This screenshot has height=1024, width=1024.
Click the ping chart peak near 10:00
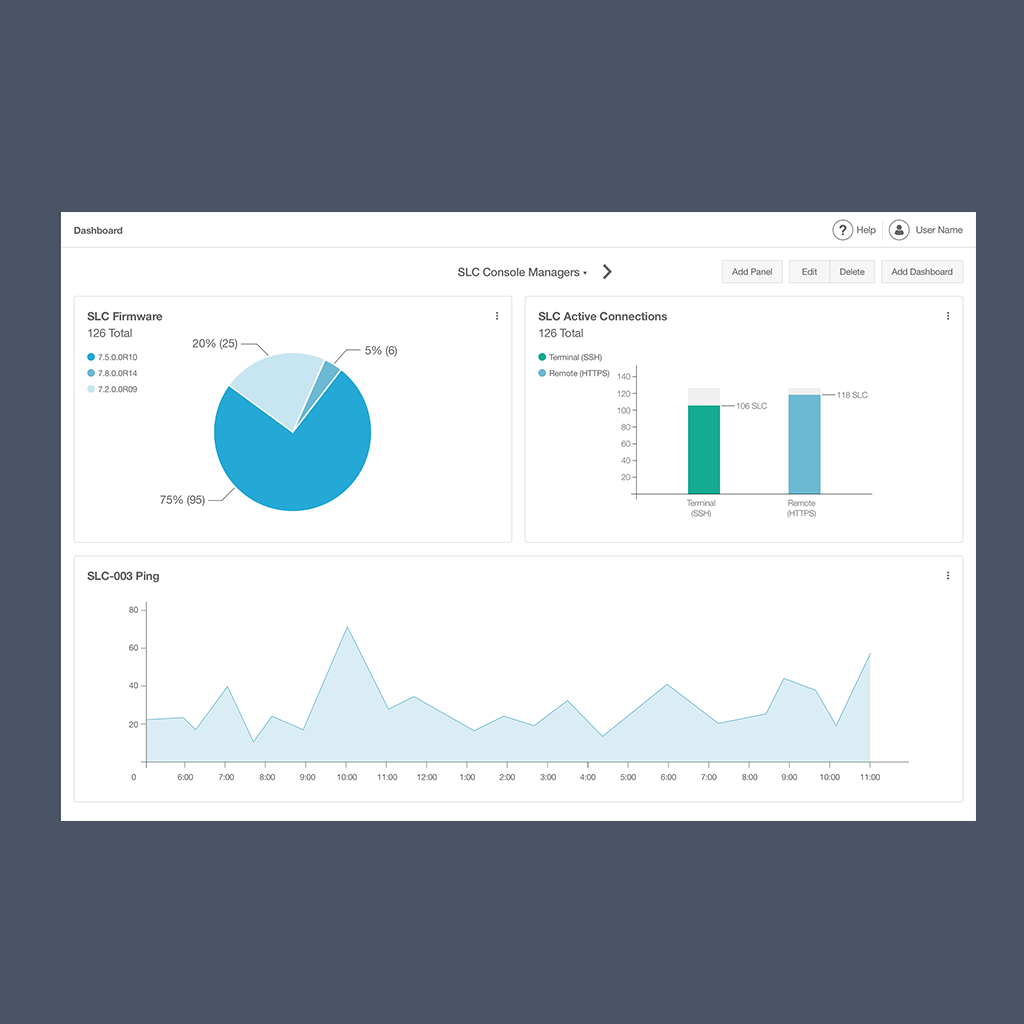(x=347, y=628)
